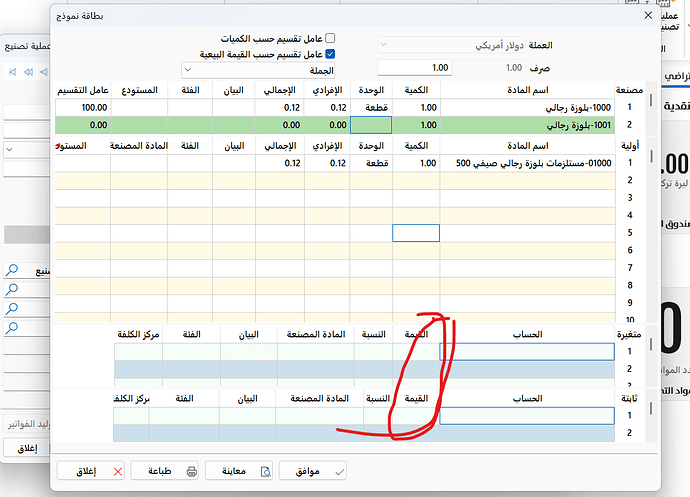Click the printer icon on طباعة
This screenshot has width=690, height=497.
point(192,471)
